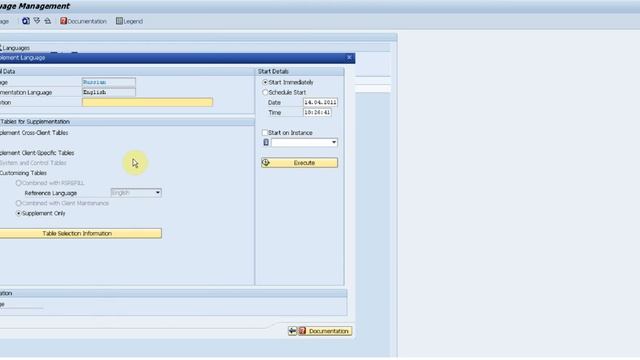Click the server icon beside instance dropdown
The width and height of the screenshot is (640, 360).
tap(266, 142)
